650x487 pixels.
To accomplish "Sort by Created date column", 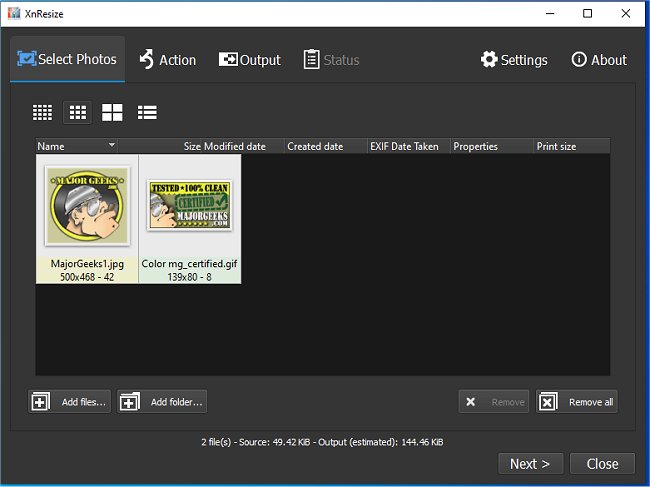I will pos(325,146).
